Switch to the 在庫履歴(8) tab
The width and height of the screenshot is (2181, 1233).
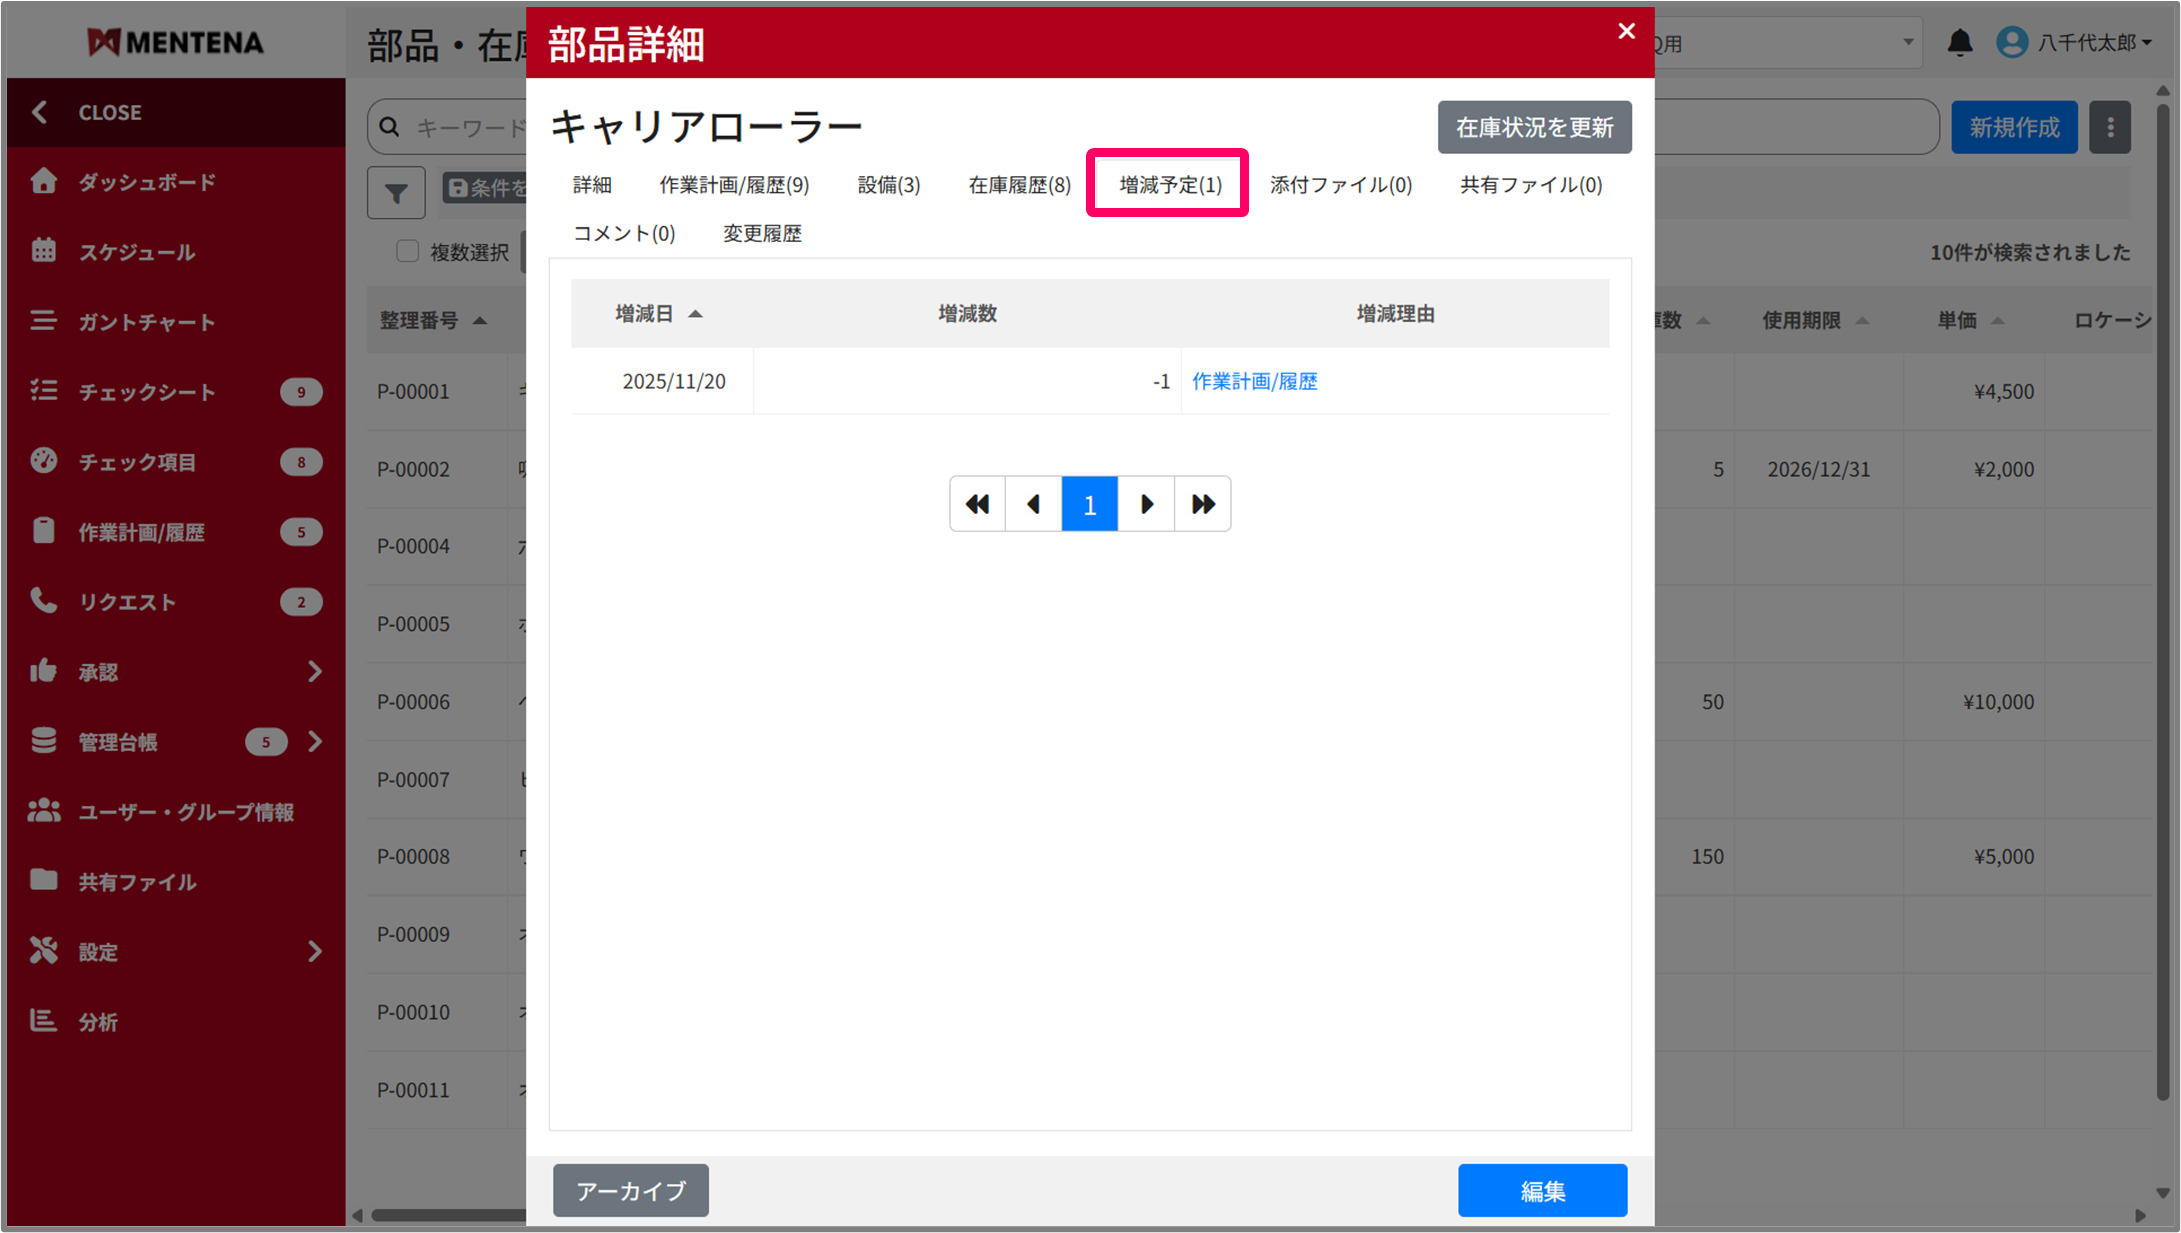click(1019, 185)
